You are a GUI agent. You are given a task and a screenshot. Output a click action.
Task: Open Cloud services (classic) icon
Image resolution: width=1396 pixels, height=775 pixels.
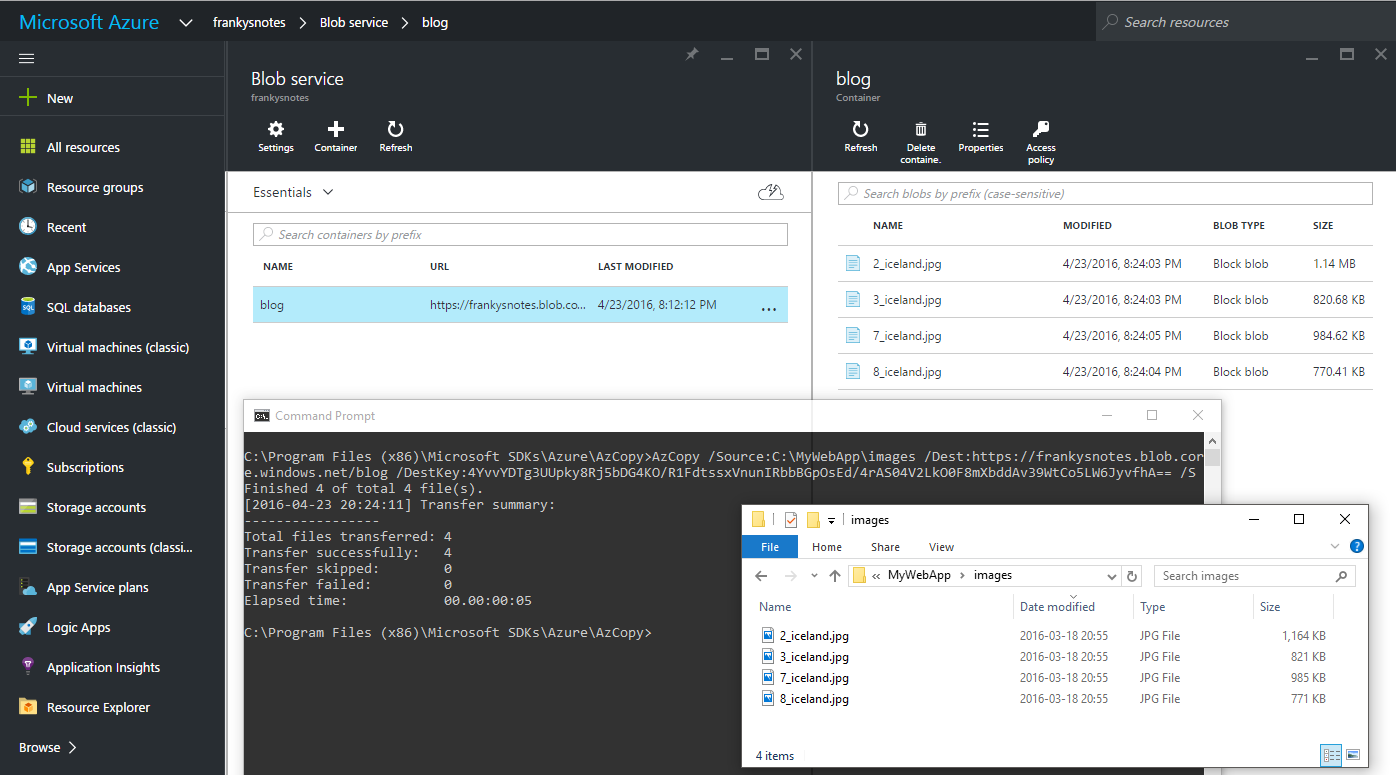pyautogui.click(x=28, y=427)
